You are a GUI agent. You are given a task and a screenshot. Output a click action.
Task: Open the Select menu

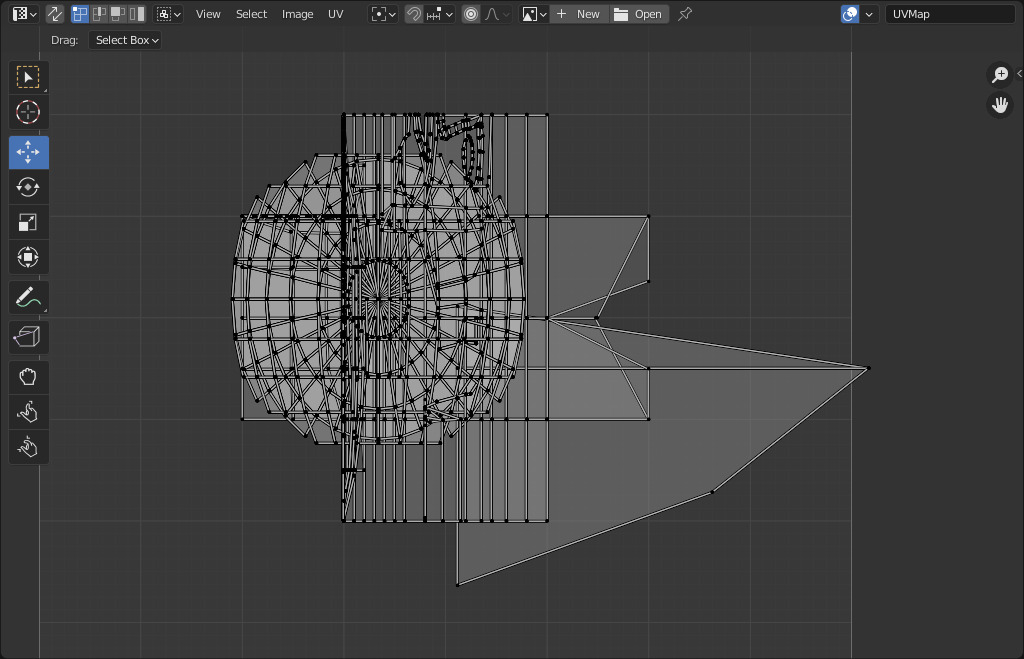[251, 14]
